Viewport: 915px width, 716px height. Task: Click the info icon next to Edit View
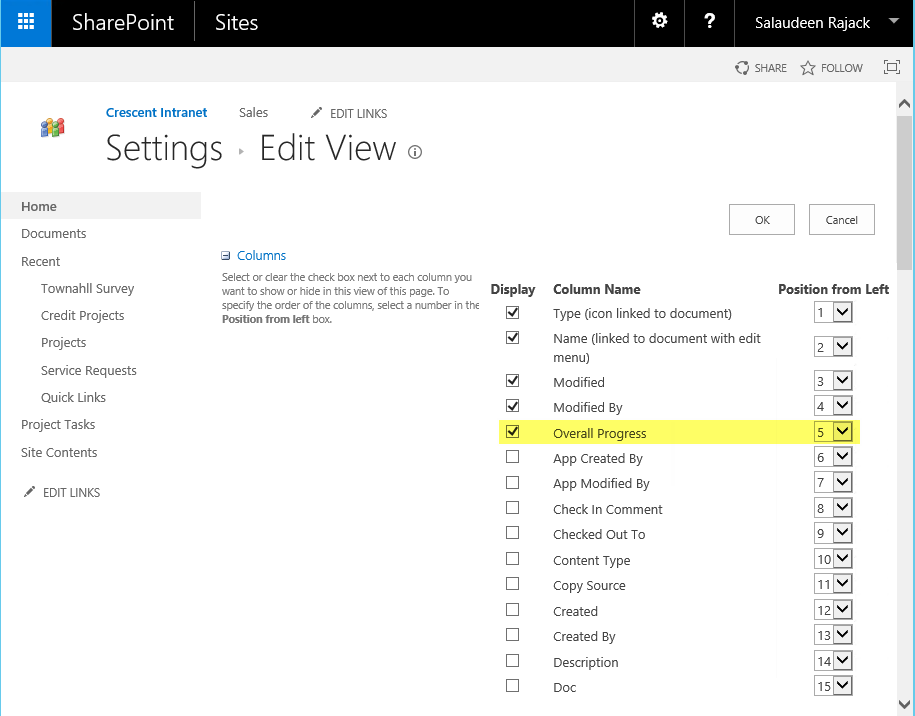pos(414,153)
